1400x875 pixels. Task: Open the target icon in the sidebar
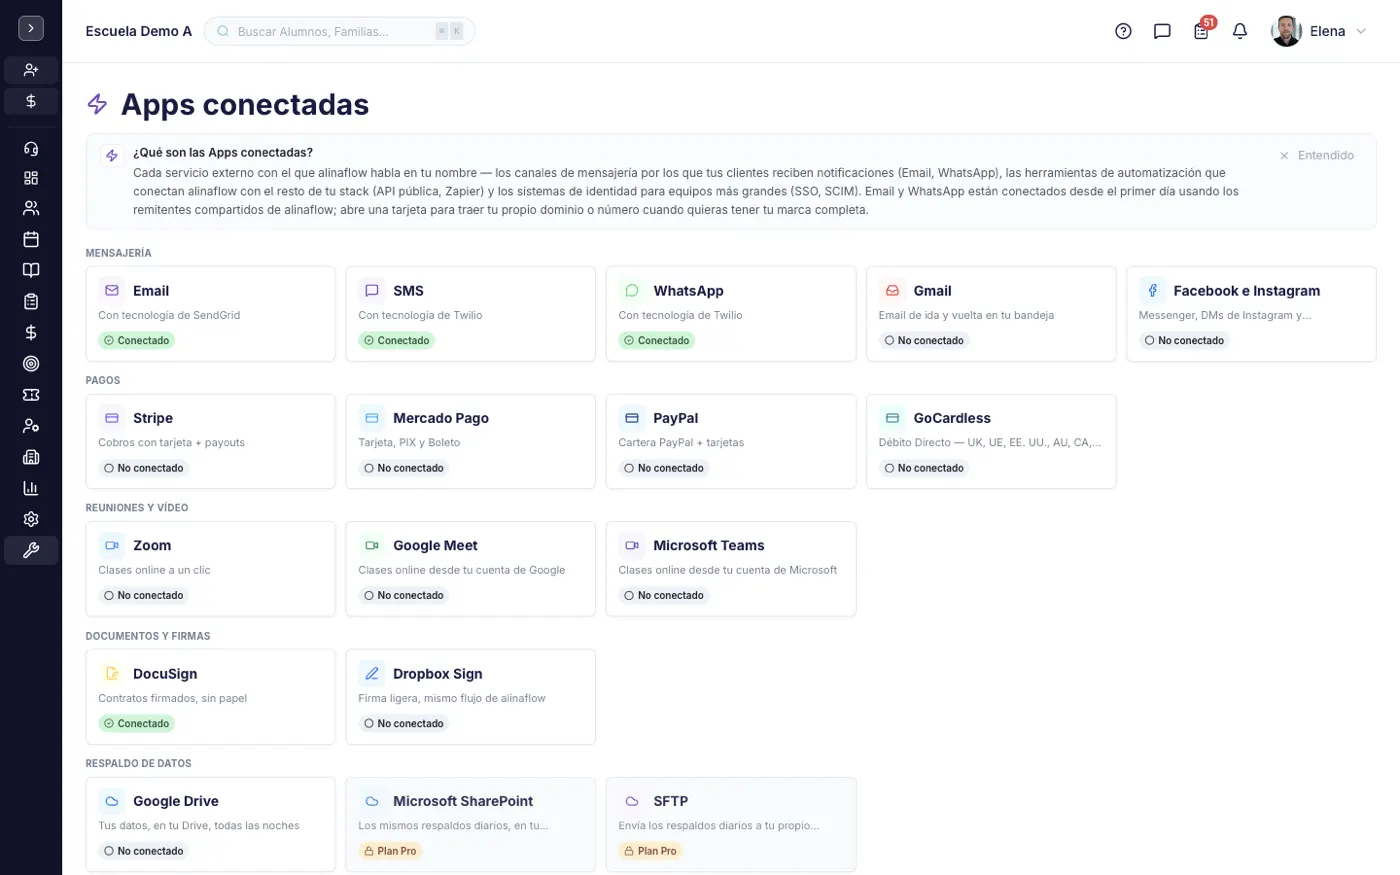coord(31,364)
